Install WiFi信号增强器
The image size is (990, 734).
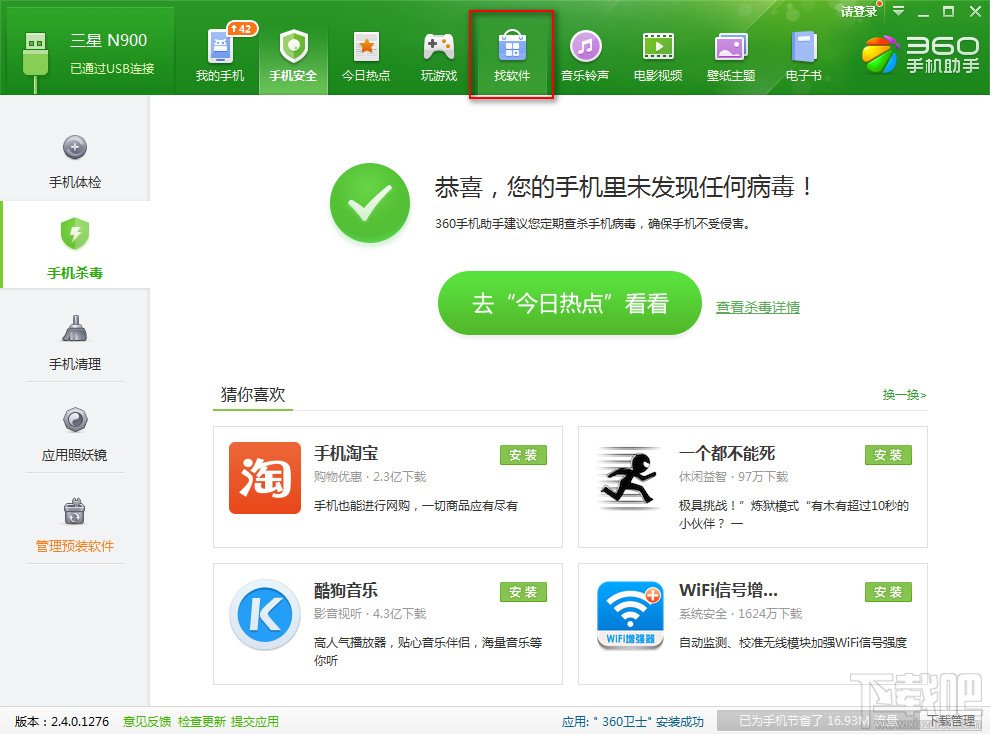coord(888,591)
